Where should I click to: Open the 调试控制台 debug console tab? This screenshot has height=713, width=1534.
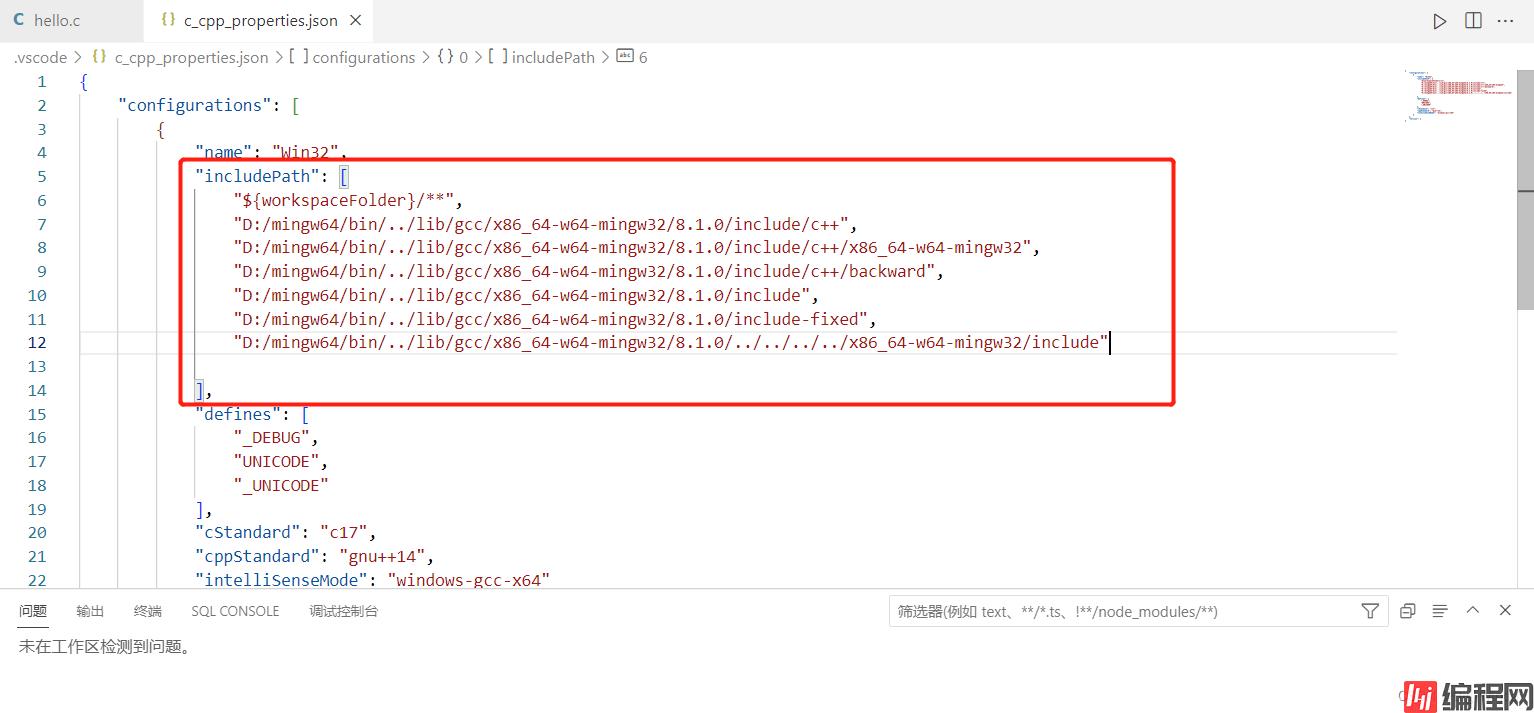(343, 611)
